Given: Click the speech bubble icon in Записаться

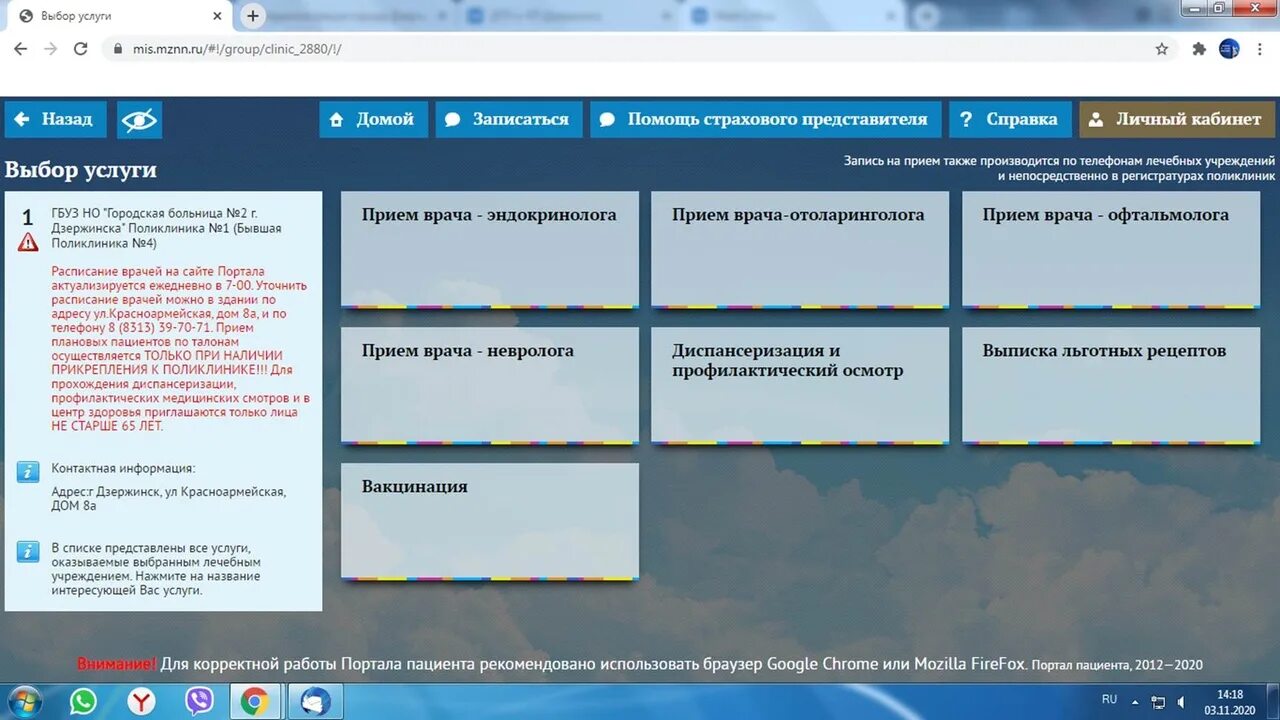Looking at the screenshot, I should pyautogui.click(x=452, y=120).
